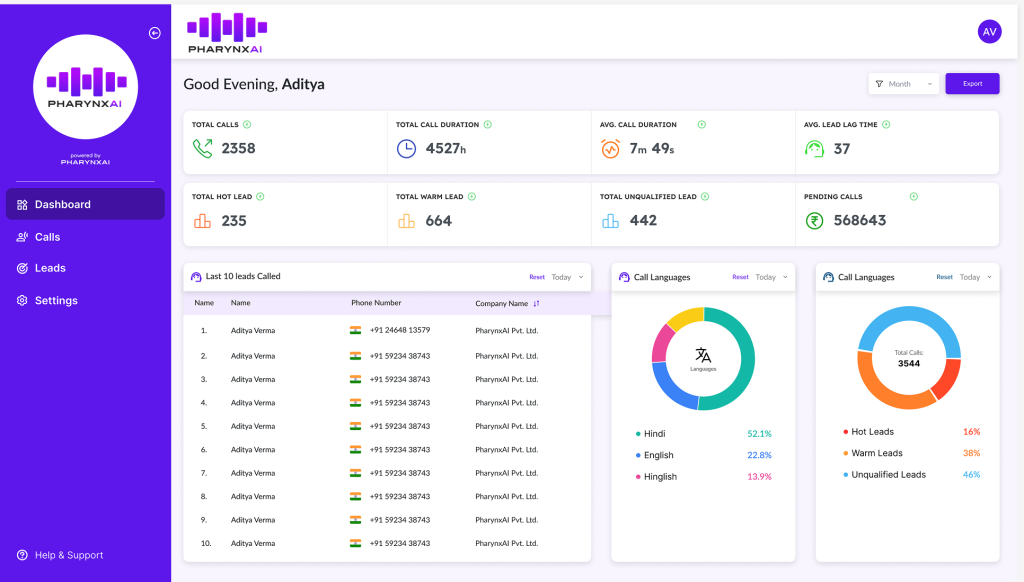Click the Total Calls phone icon
The width and height of the screenshot is (1024, 582).
tap(203, 149)
